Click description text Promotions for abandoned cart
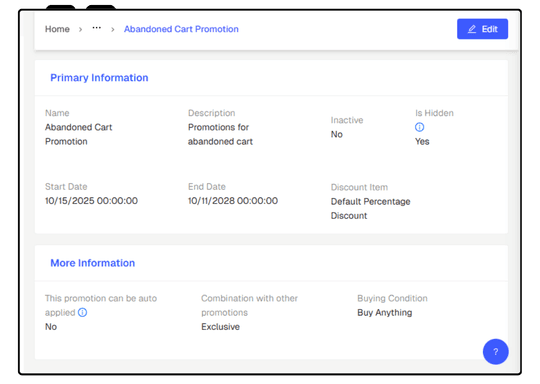The width and height of the screenshot is (540, 384). pyautogui.click(x=220, y=134)
